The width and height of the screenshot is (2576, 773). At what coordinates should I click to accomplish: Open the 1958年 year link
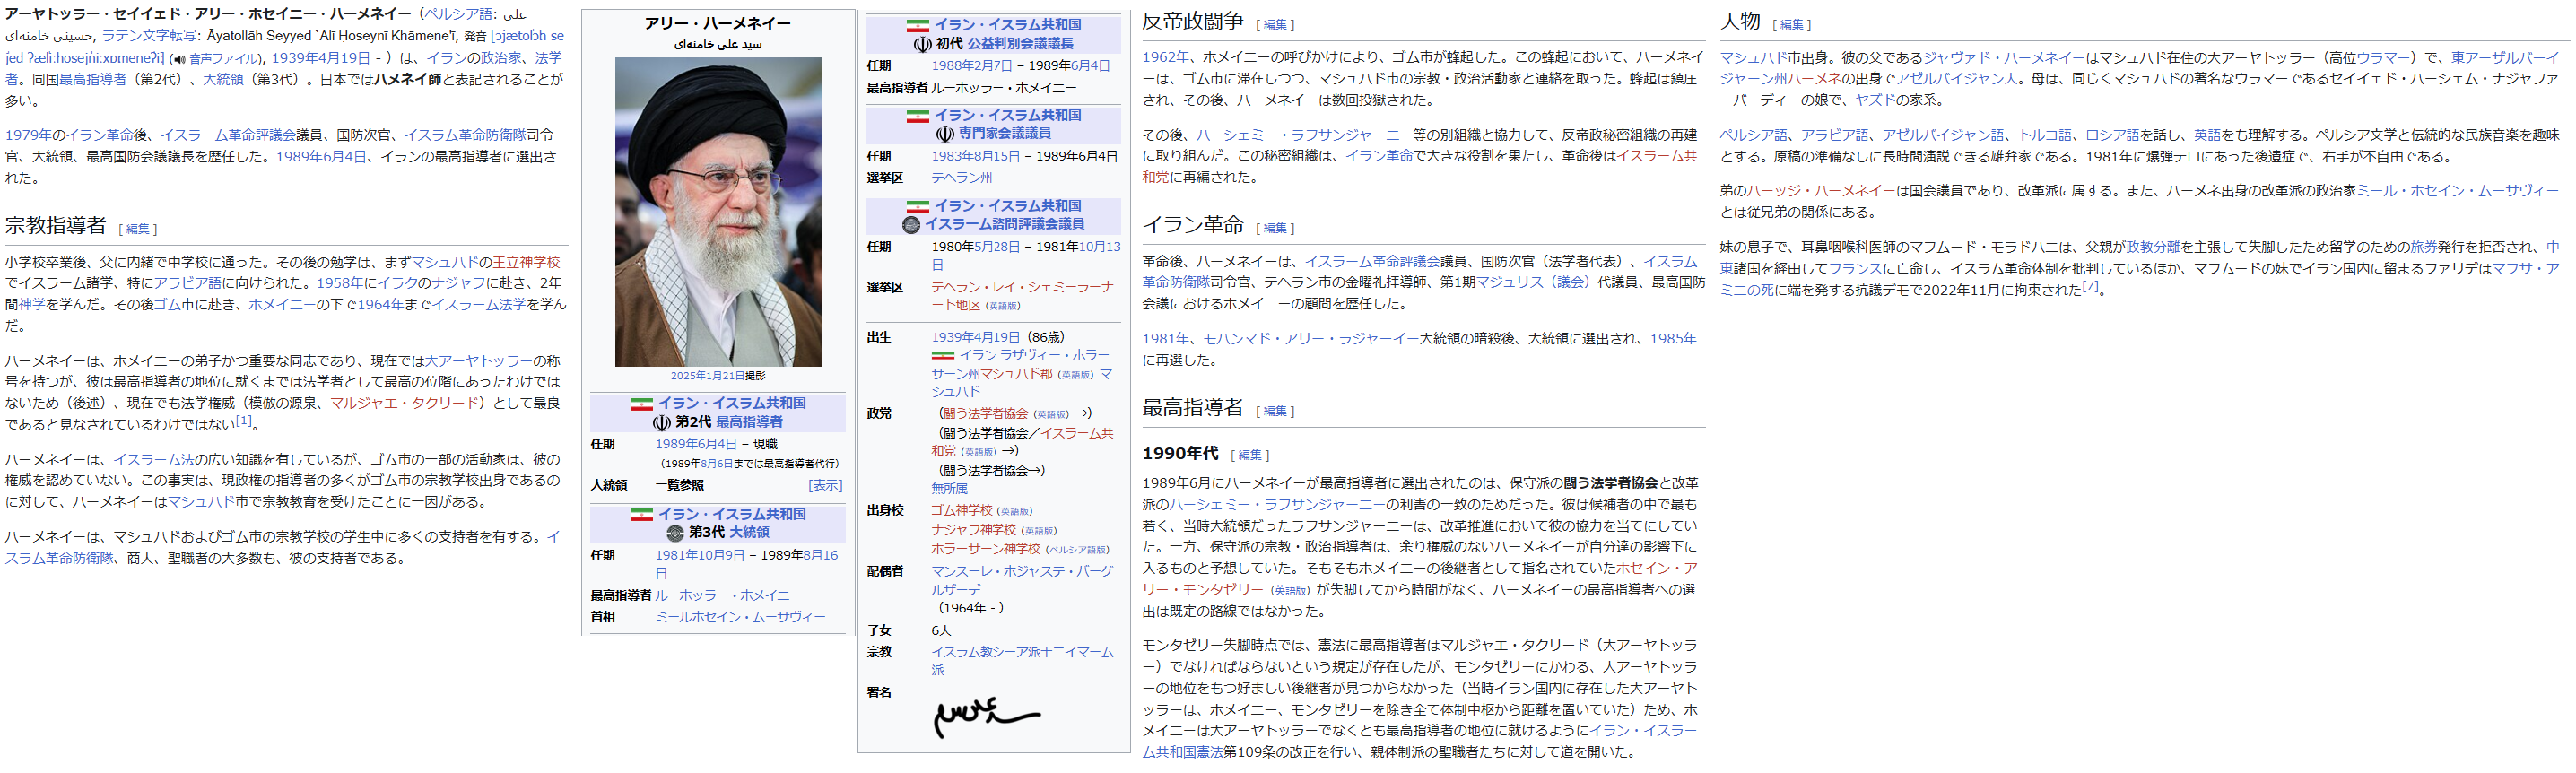coord(340,284)
